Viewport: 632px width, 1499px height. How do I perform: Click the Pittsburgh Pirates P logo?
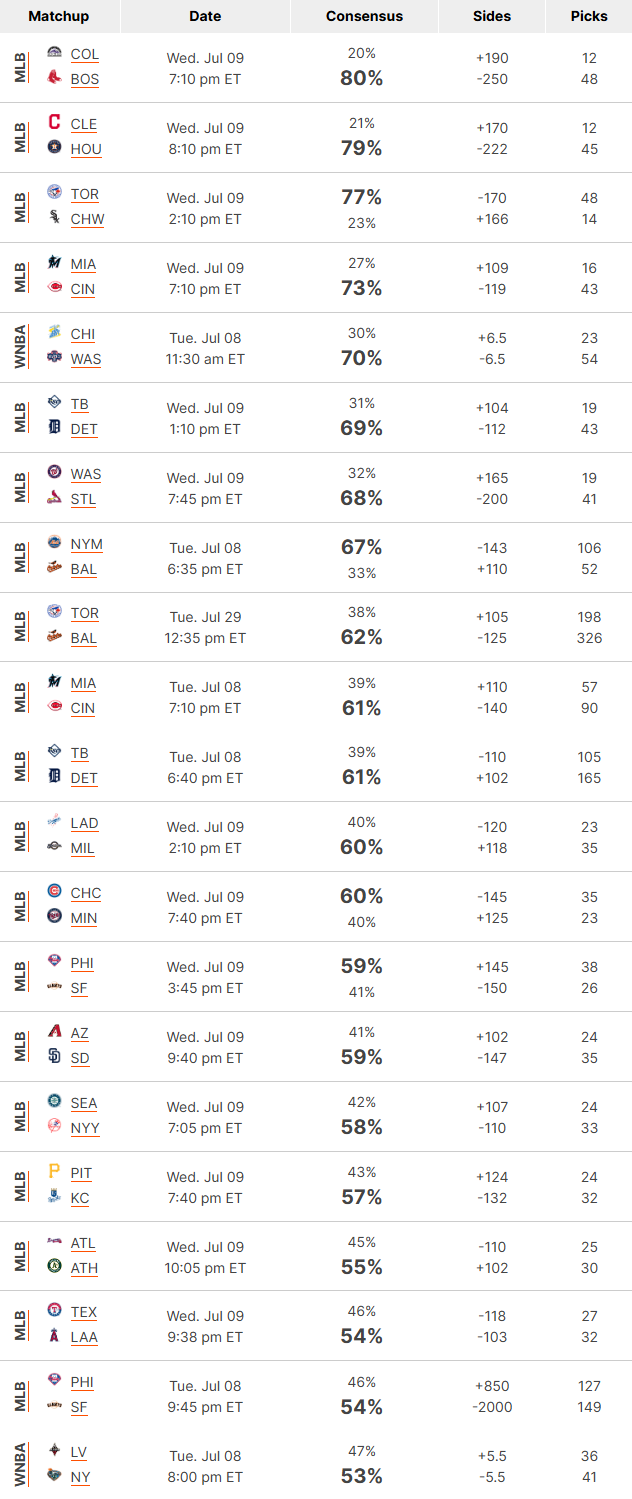(x=54, y=1172)
